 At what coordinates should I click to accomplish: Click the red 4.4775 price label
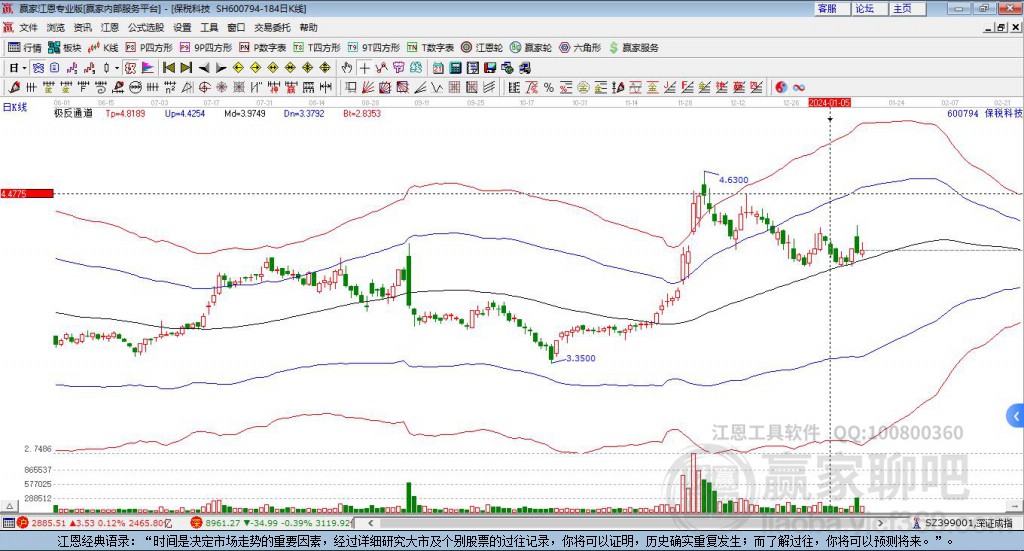tap(26, 193)
